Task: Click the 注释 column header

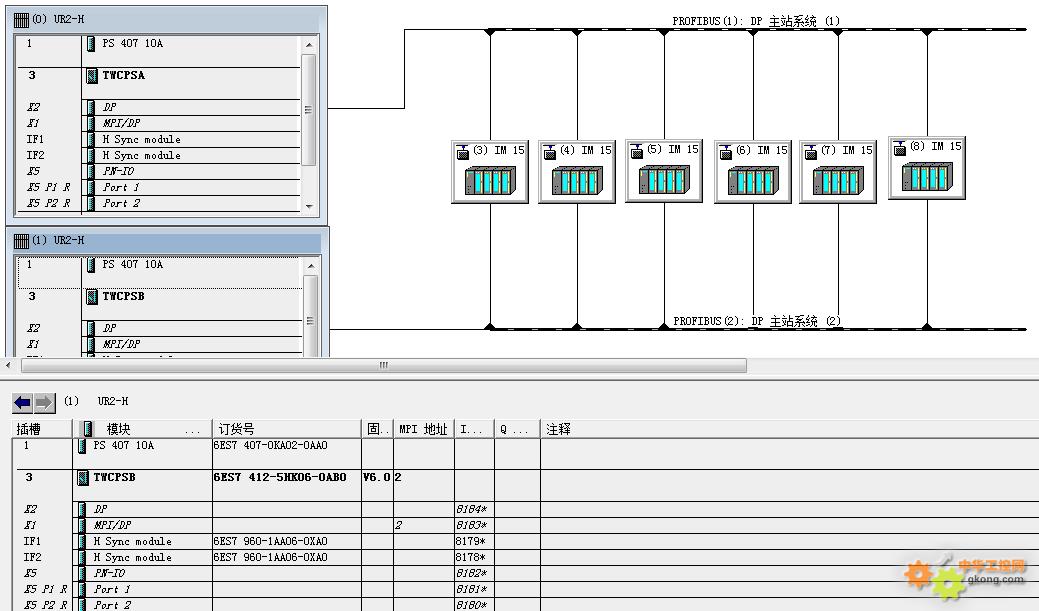Action: click(789, 429)
